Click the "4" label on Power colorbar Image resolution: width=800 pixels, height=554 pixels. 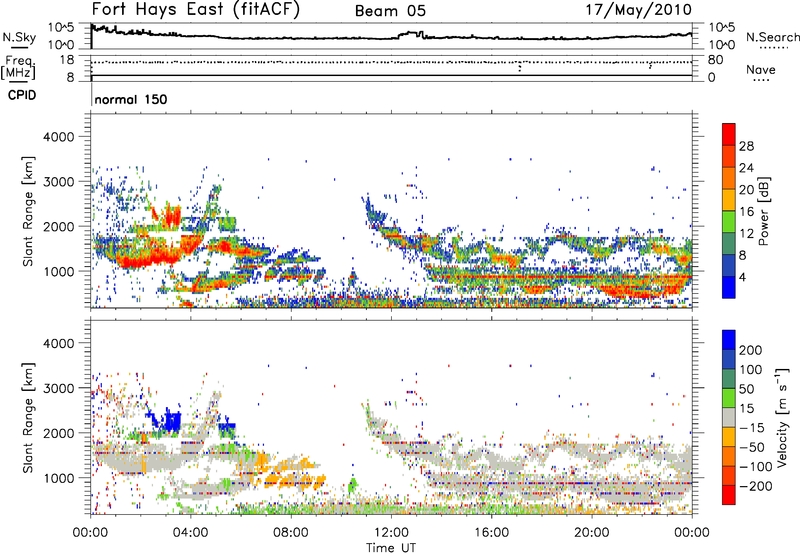pos(743,278)
